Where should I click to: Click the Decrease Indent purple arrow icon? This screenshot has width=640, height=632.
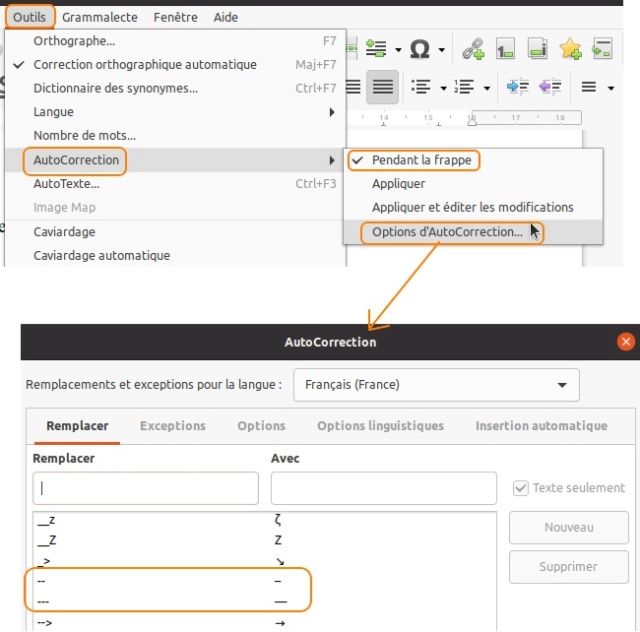[x=550, y=87]
